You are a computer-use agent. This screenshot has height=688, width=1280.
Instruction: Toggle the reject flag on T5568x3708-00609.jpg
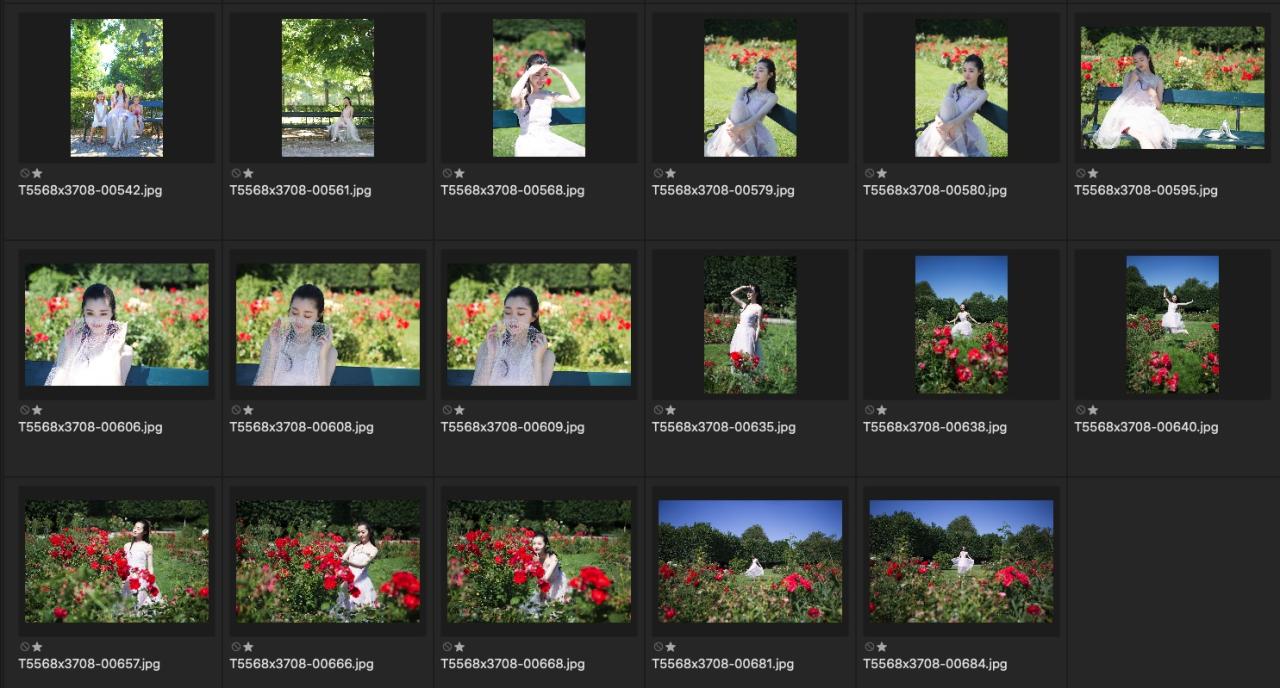[x=447, y=410]
